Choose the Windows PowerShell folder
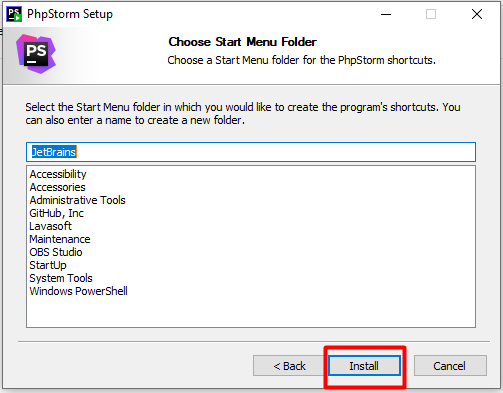503x393 pixels. coord(78,291)
